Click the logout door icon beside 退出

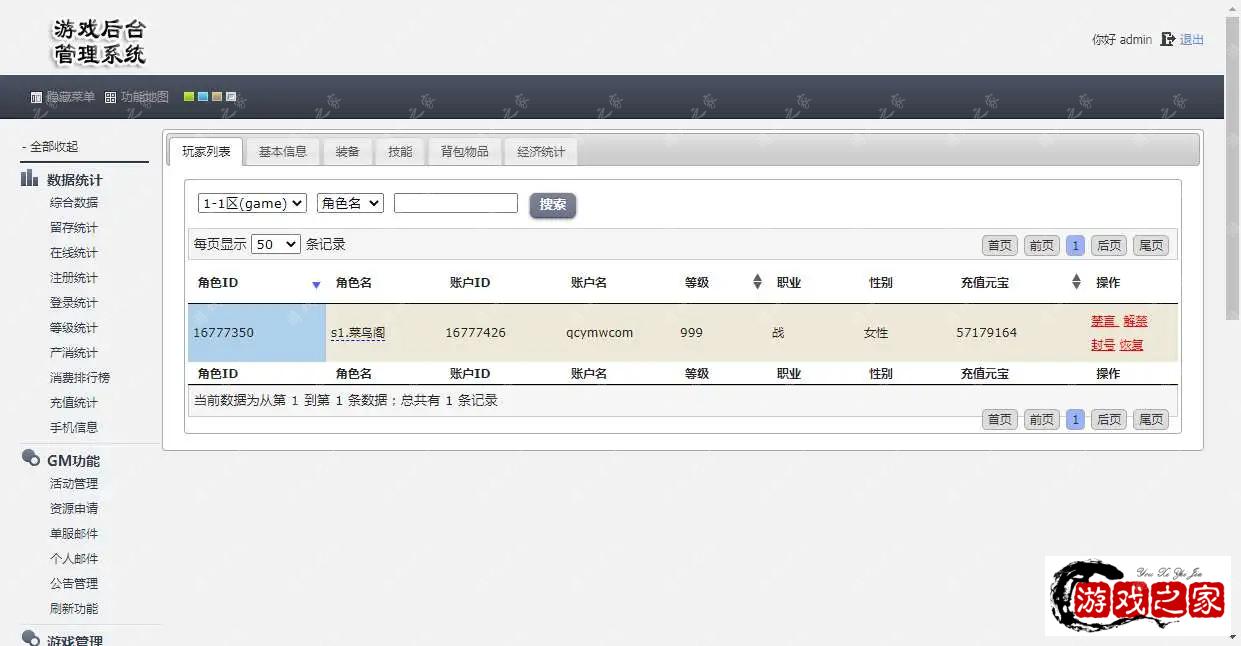coord(1167,40)
